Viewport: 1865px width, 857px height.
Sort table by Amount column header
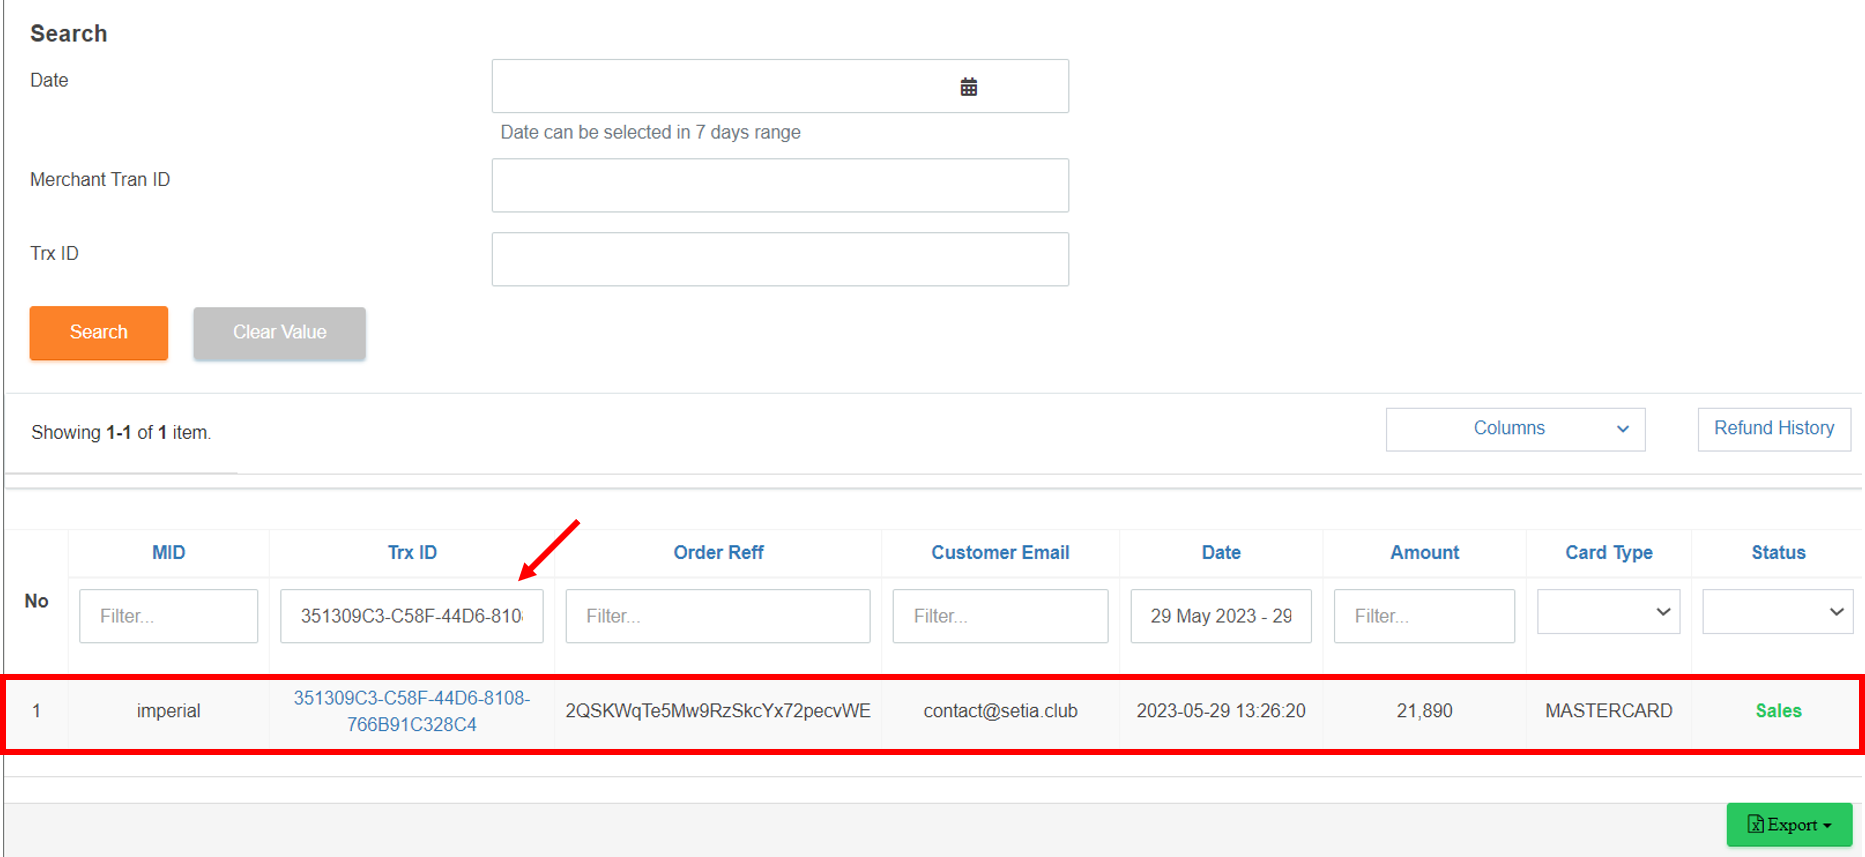1424,553
